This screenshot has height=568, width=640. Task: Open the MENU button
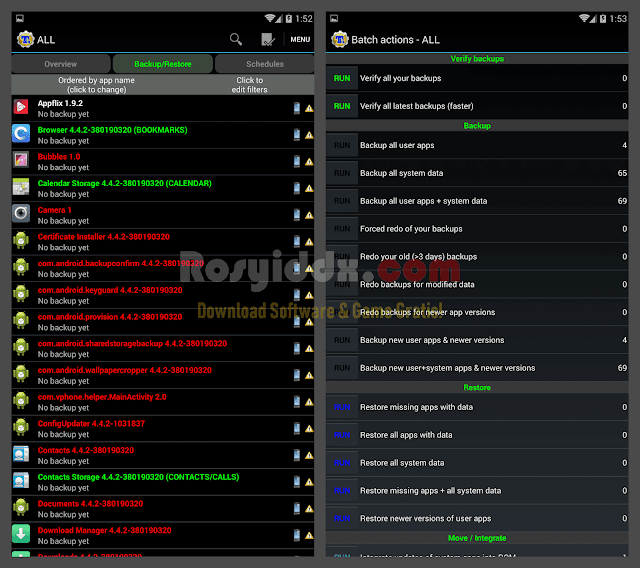(x=300, y=40)
